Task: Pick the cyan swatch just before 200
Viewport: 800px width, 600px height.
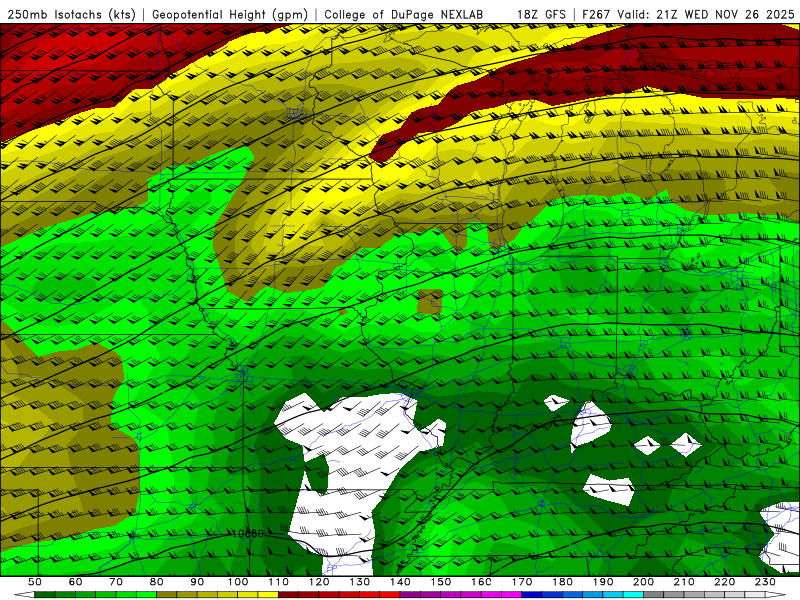Action: pos(633,595)
